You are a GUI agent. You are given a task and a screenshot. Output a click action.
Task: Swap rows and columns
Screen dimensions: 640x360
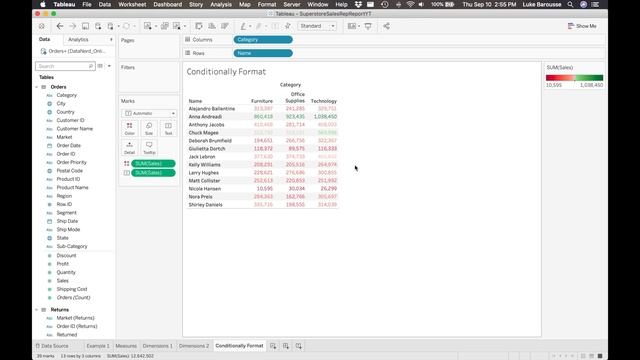pyautogui.click(x=199, y=26)
